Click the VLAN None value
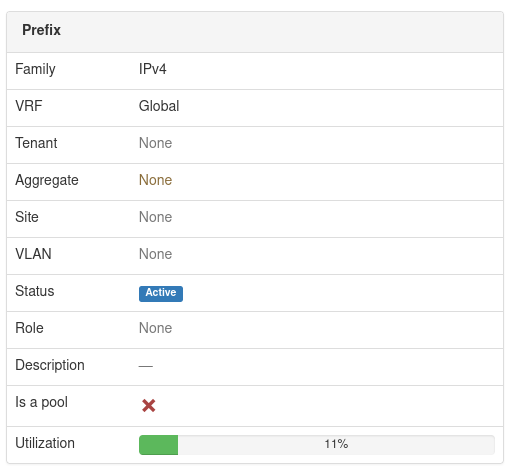The width and height of the screenshot is (511, 474). click(x=155, y=254)
